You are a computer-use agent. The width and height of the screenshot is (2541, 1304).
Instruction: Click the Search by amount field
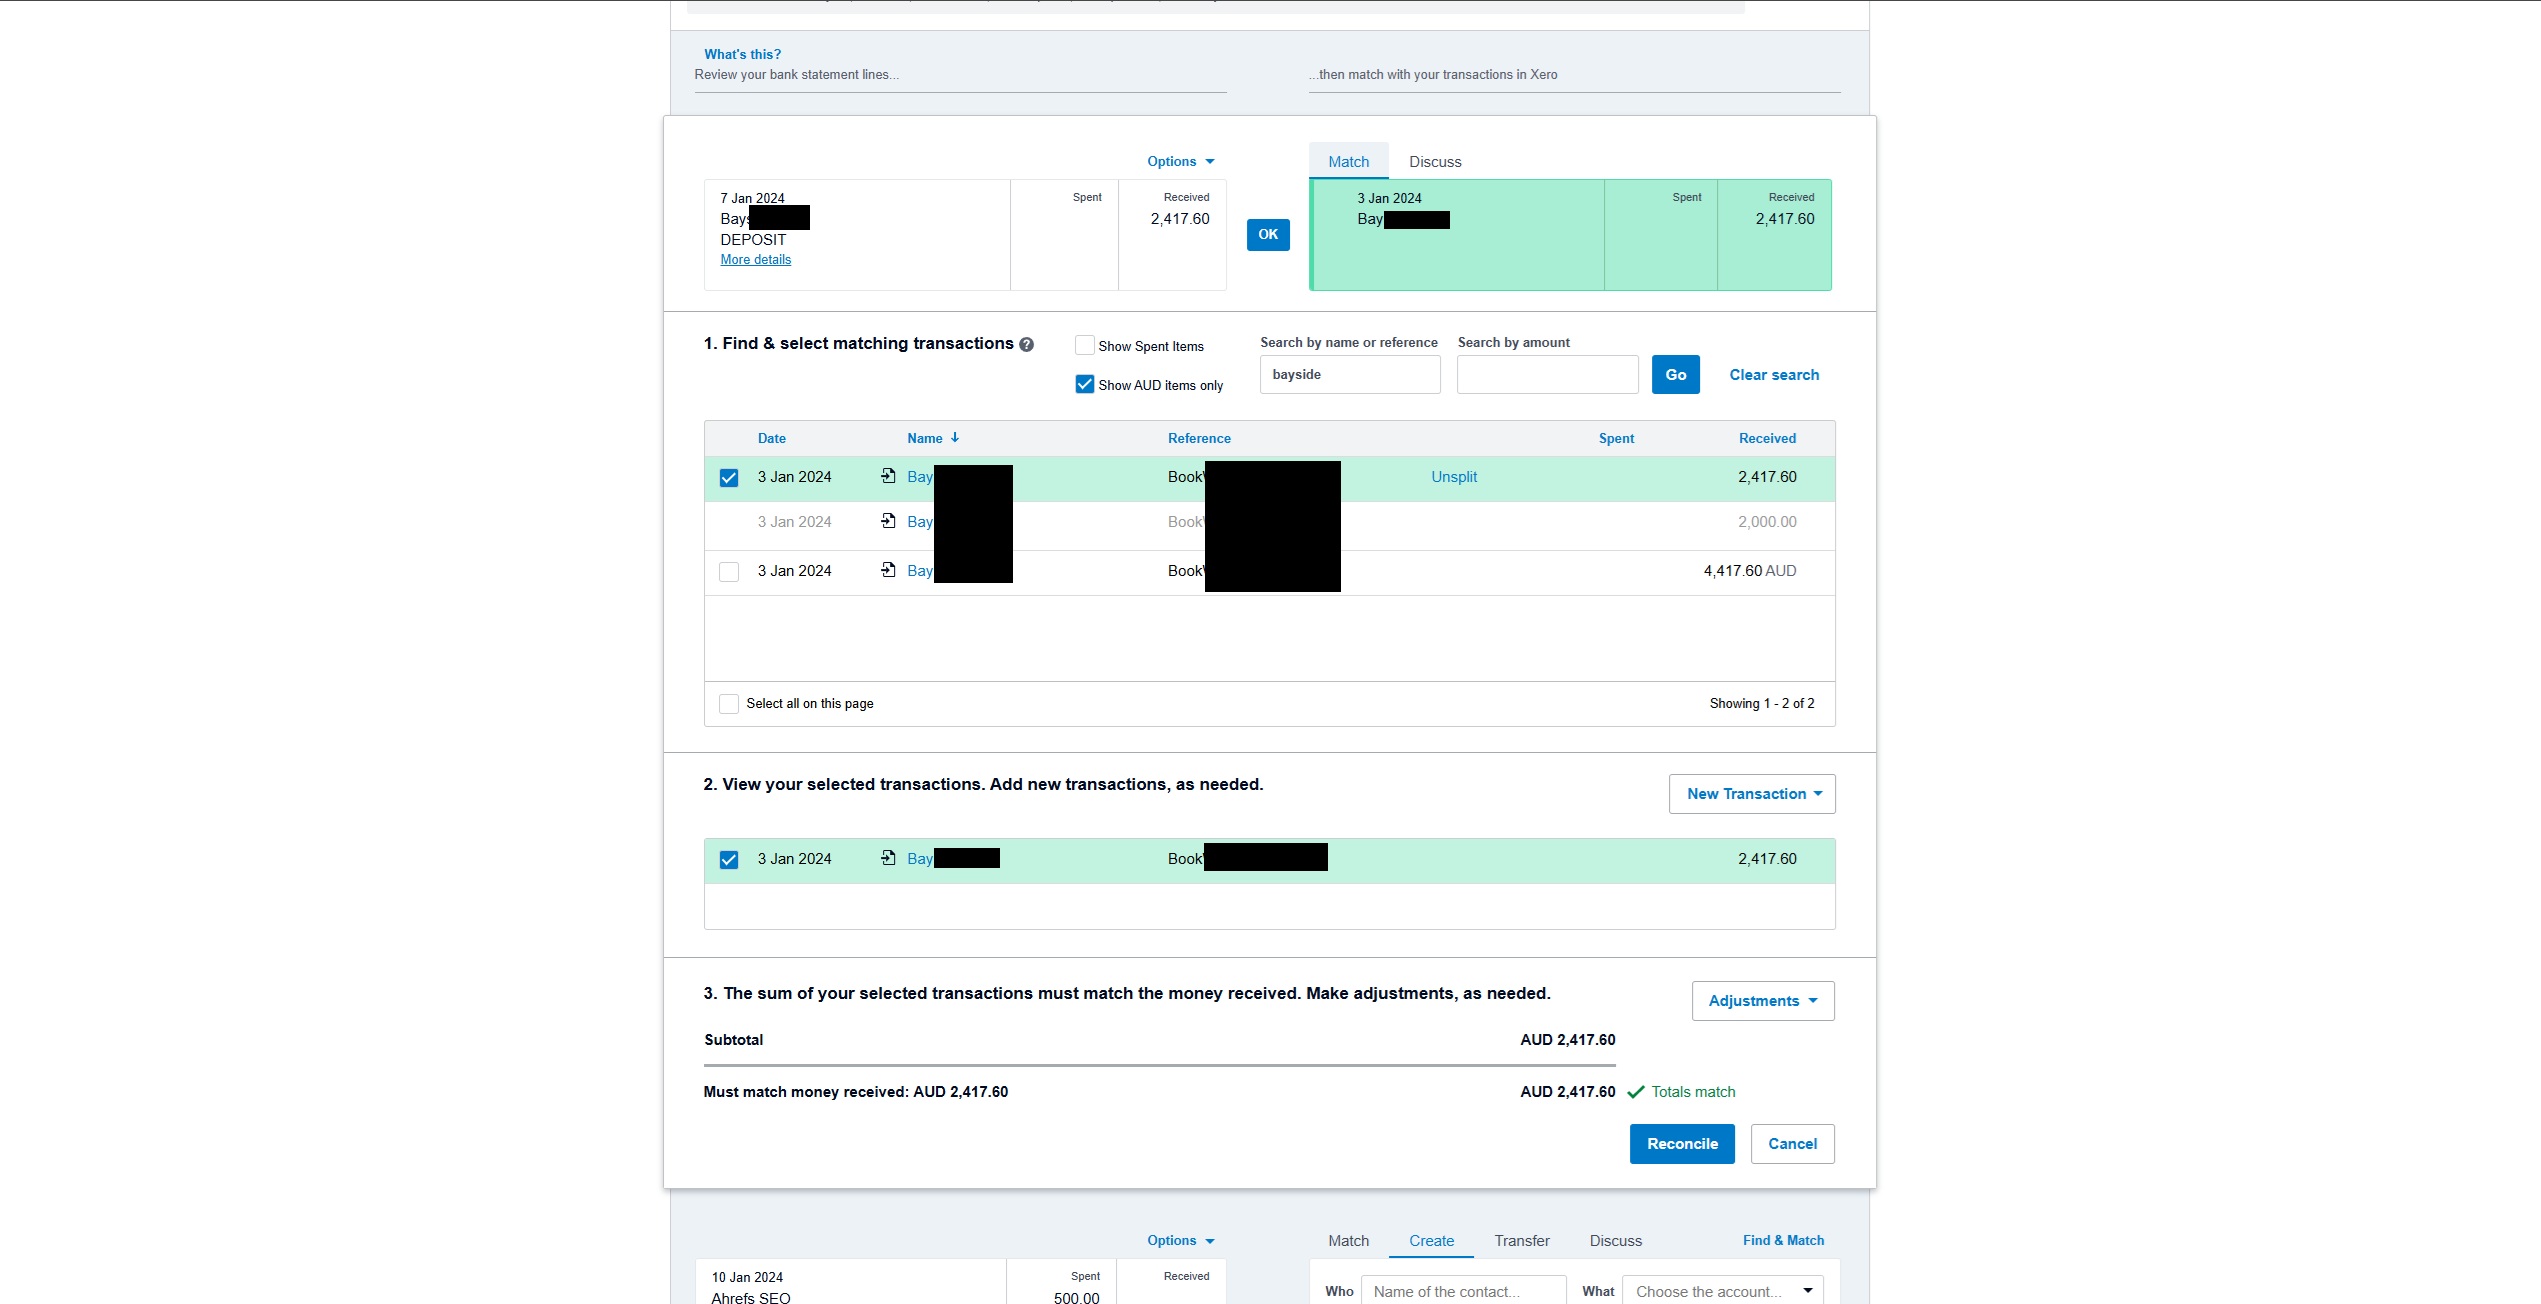coord(1547,375)
